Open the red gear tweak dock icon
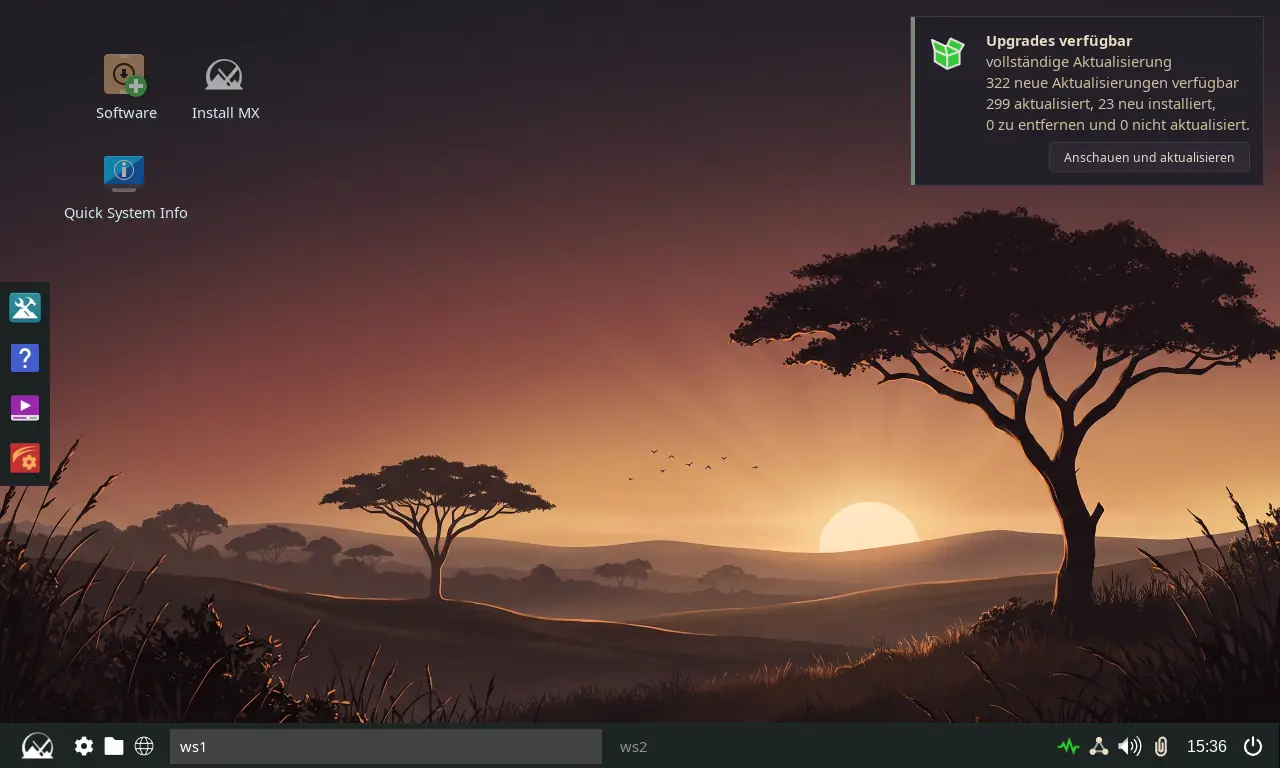Image resolution: width=1280 pixels, height=768 pixels. pyautogui.click(x=24, y=459)
